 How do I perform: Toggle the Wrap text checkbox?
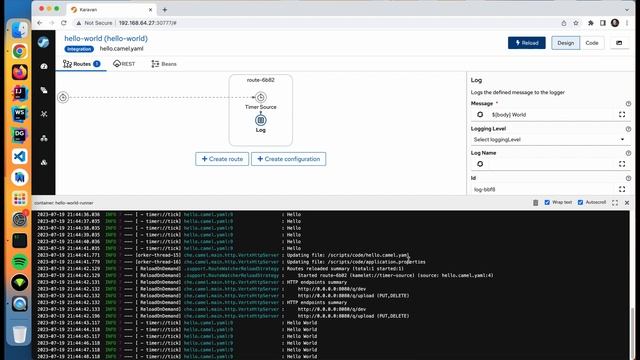point(547,202)
